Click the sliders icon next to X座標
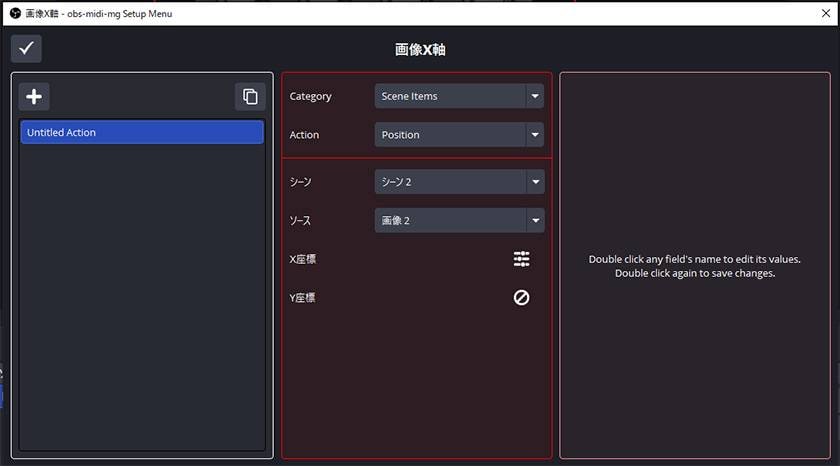 pos(521,259)
